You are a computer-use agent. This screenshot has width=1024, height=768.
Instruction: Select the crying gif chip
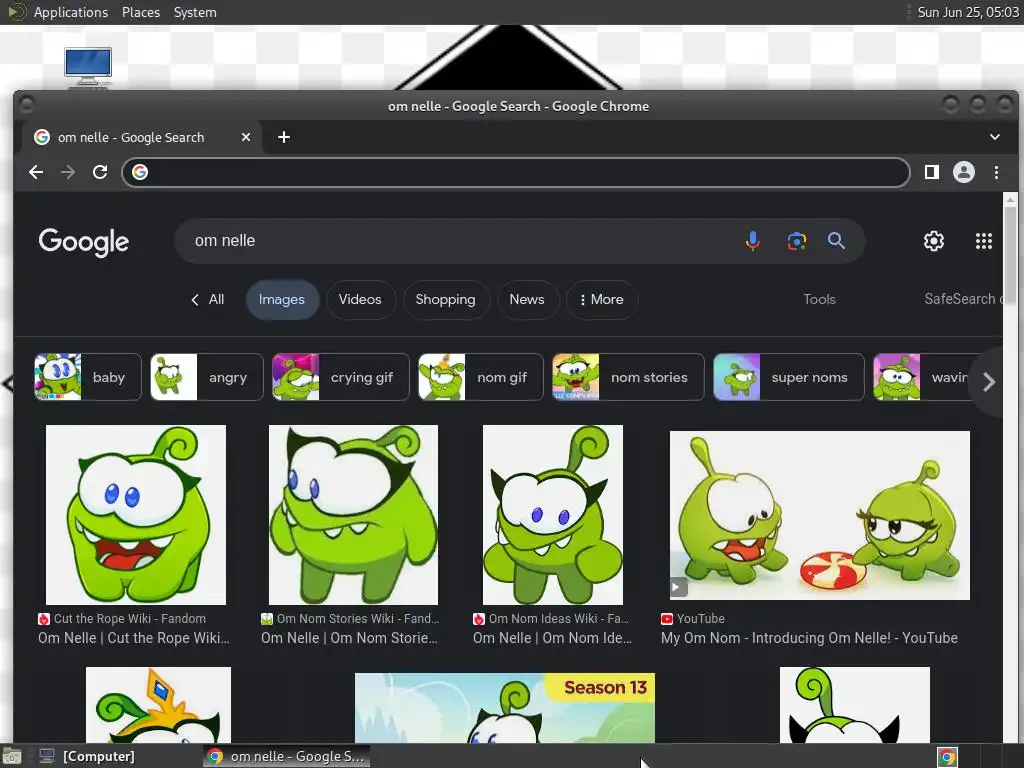pyautogui.click(x=340, y=377)
